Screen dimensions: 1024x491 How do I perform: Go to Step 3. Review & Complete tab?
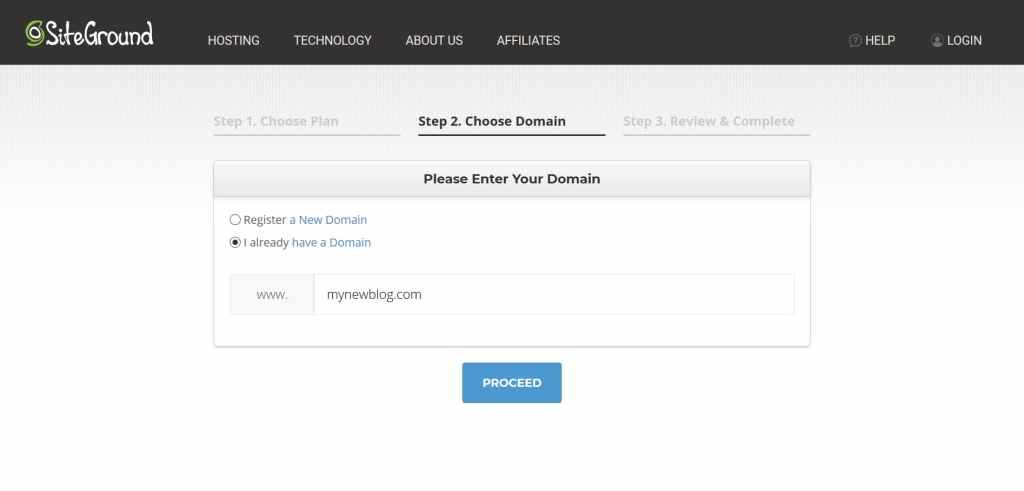click(716, 122)
